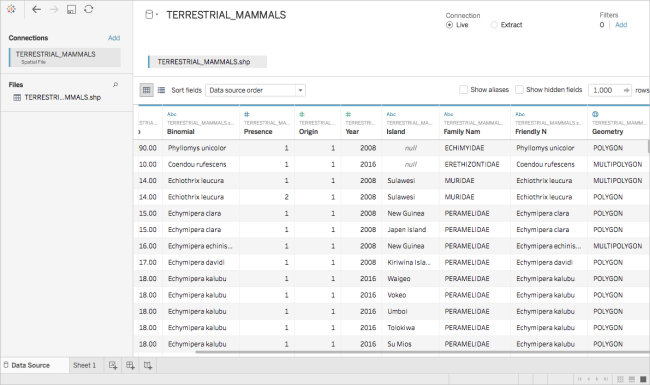Open the data source name dropdown arrow

pyautogui.click(x=157, y=15)
